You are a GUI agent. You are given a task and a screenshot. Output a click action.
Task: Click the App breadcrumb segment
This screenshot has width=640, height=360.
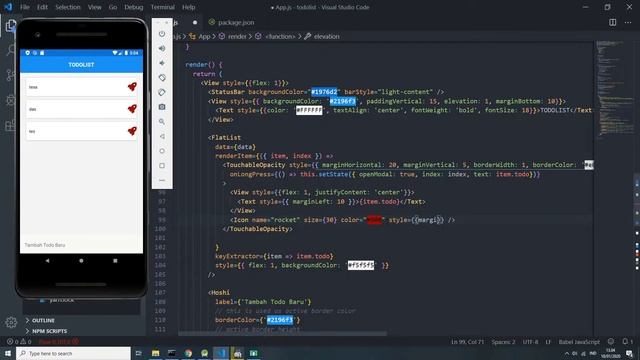(200, 36)
